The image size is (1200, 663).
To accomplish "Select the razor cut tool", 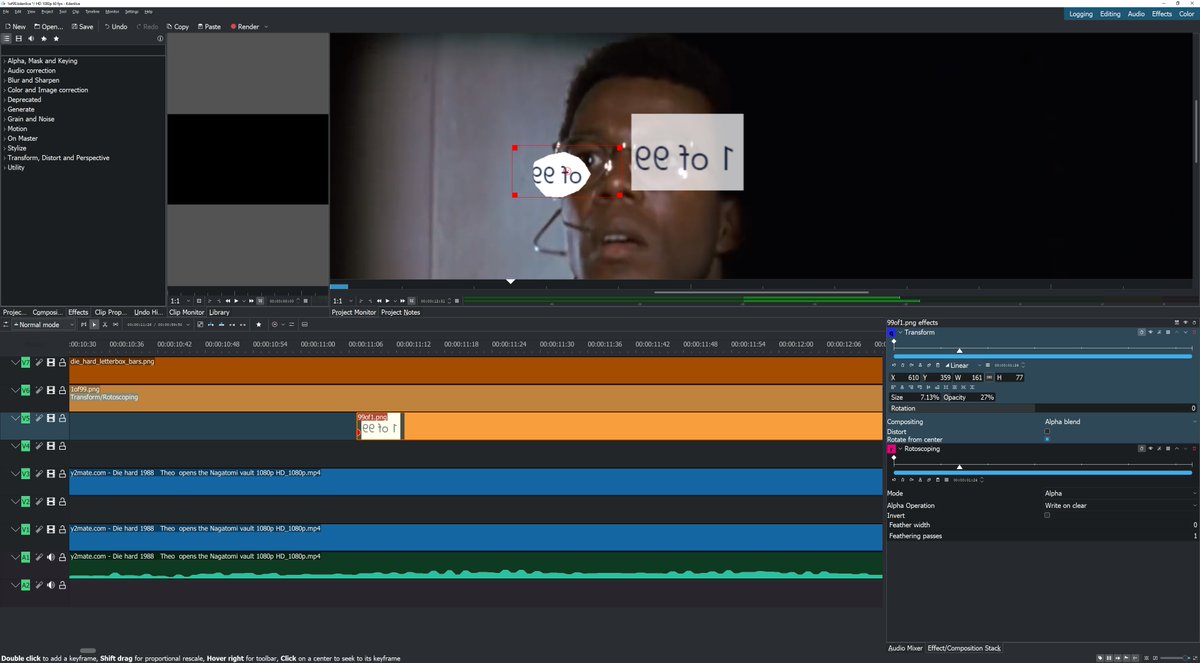I will click(x=105, y=324).
